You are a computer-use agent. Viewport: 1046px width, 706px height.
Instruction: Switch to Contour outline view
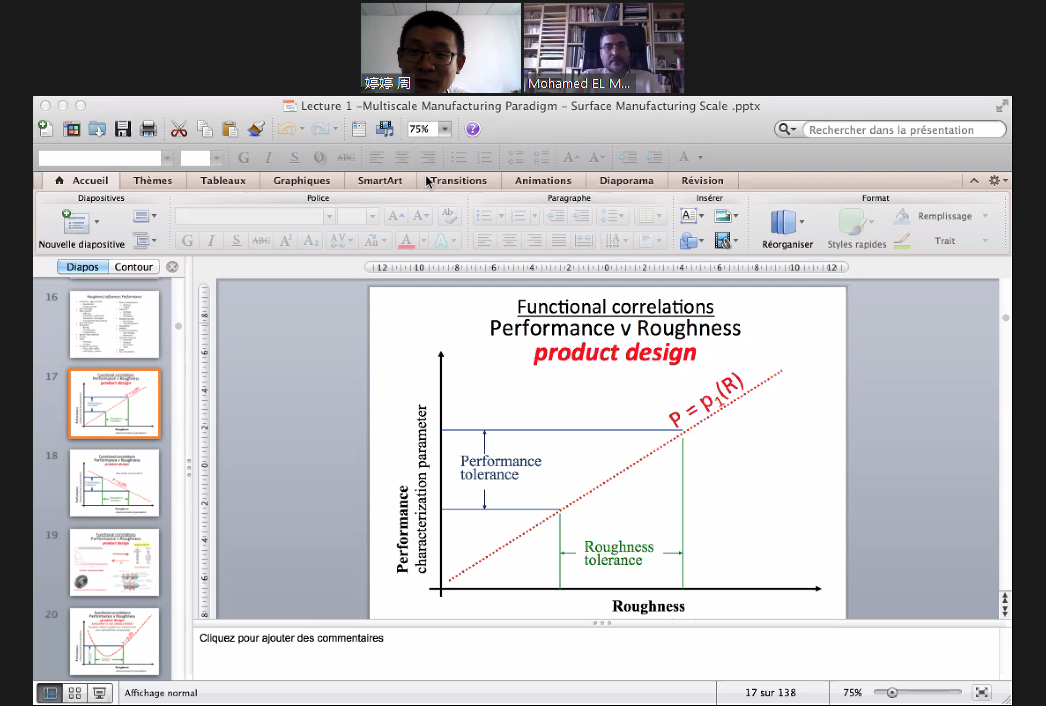[x=134, y=267]
